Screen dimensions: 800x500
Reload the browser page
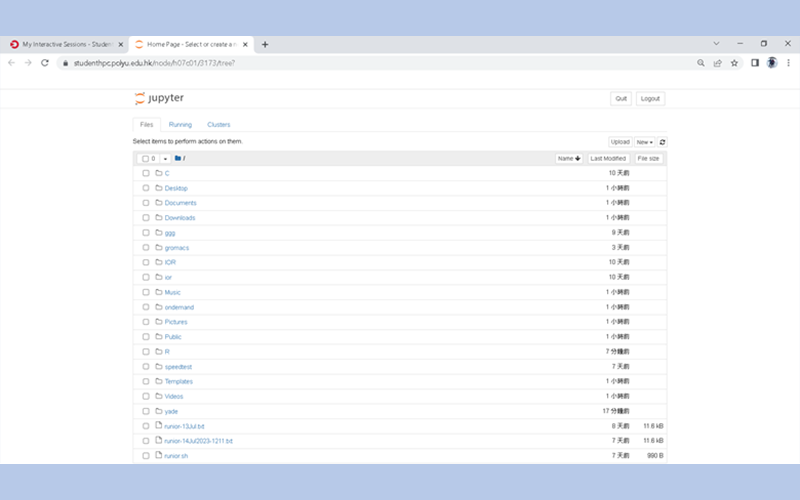point(45,62)
